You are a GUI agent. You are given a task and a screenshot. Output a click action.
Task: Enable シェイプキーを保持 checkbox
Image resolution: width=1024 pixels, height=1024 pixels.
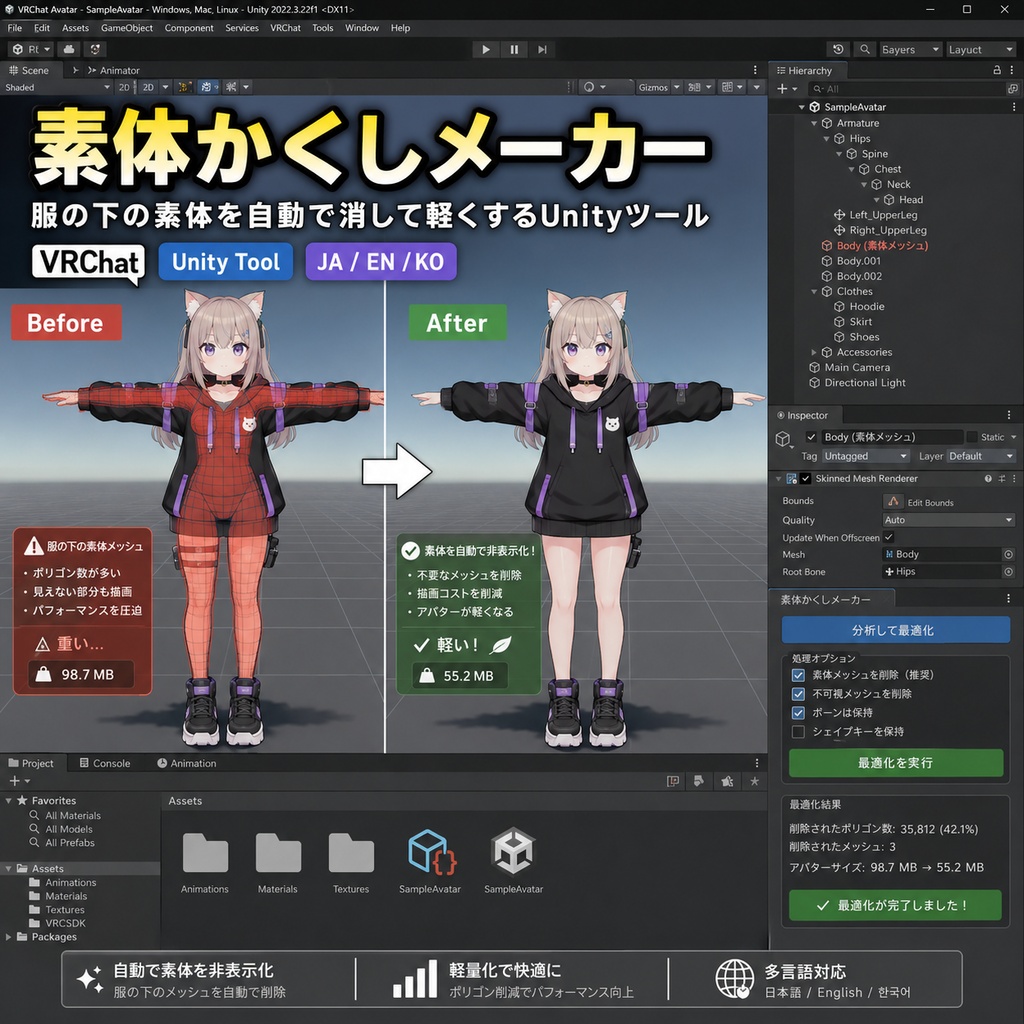[x=798, y=732]
